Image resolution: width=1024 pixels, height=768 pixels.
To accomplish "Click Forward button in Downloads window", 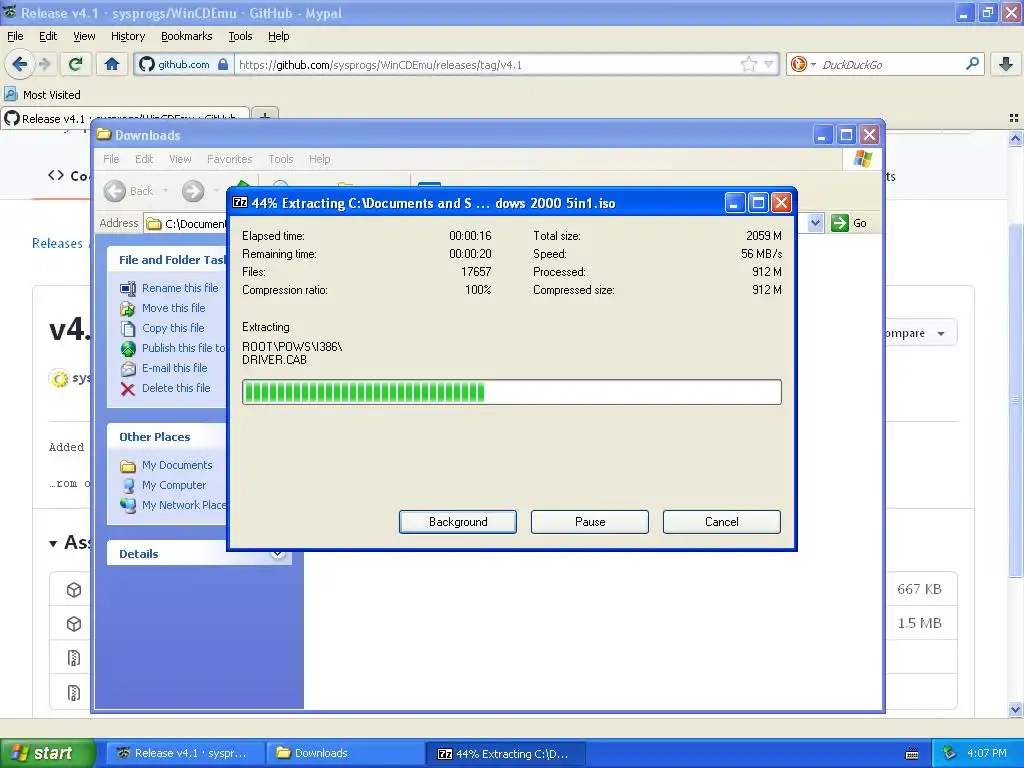I will coord(193,191).
